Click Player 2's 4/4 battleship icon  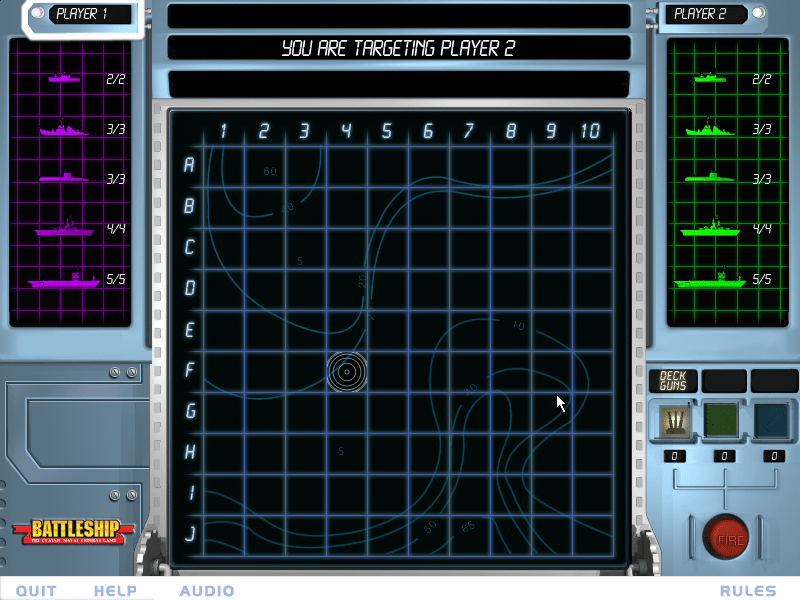pos(710,227)
